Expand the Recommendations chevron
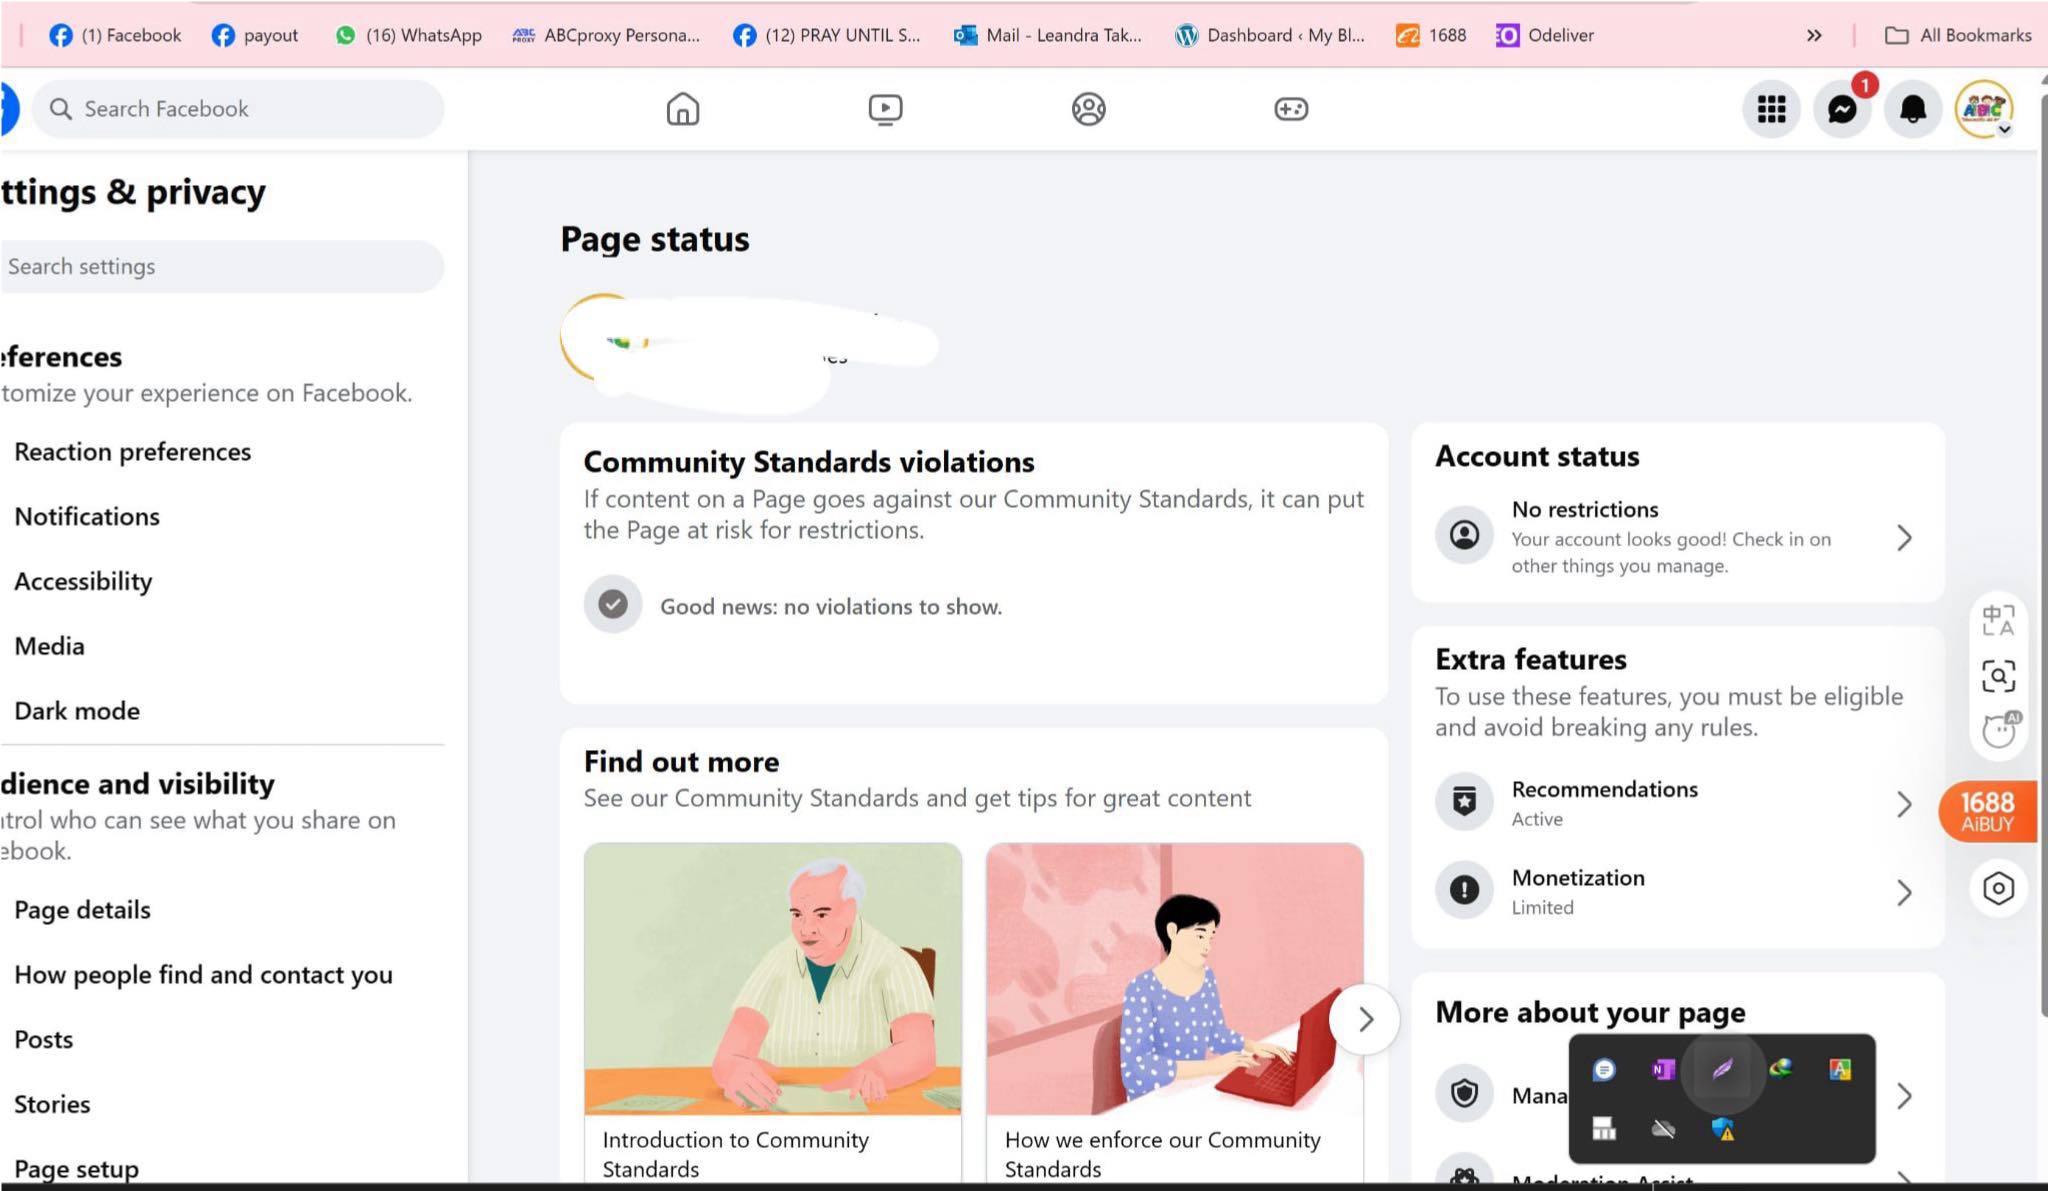Screen dimensions: 2048x1191 pos(1904,804)
